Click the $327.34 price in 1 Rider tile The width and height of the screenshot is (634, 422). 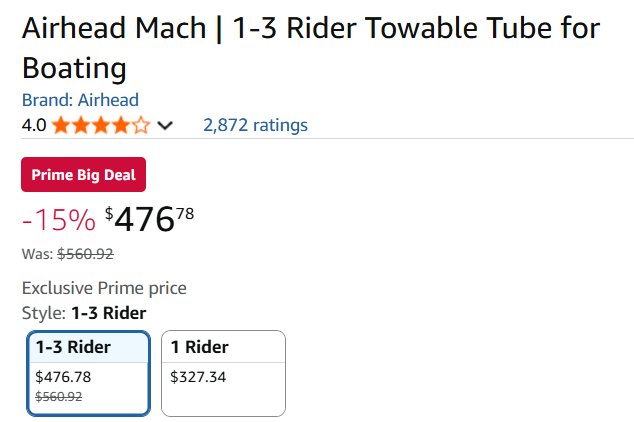[x=198, y=377]
